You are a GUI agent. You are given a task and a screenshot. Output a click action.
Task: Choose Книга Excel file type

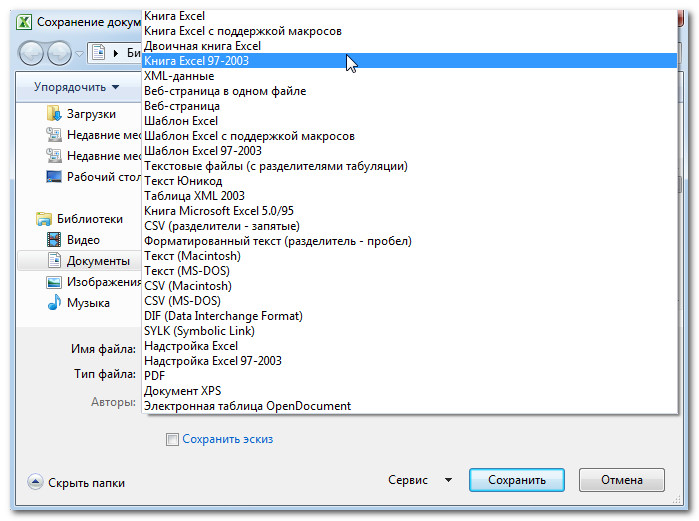click(x=410, y=16)
